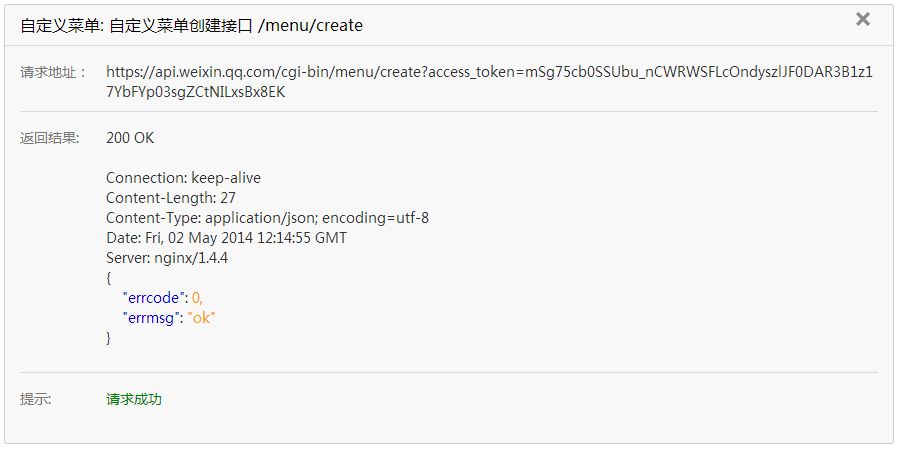
Task: Click the Server: nginx/1.4.4 header line
Action: [167, 258]
